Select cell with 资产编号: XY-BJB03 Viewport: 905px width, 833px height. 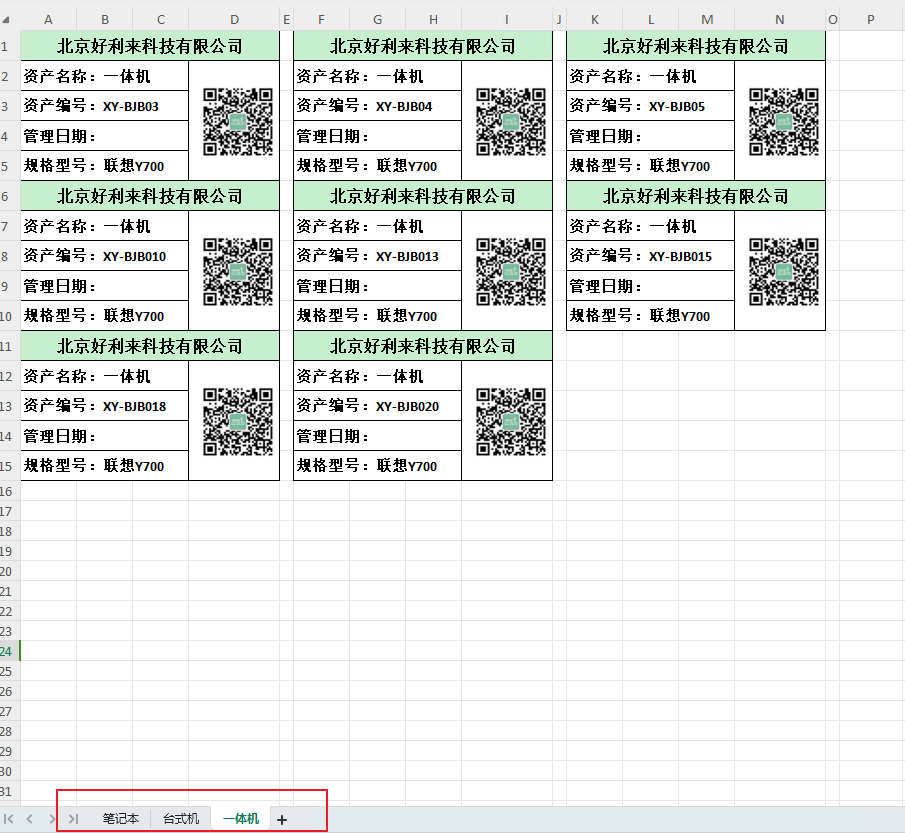104,106
